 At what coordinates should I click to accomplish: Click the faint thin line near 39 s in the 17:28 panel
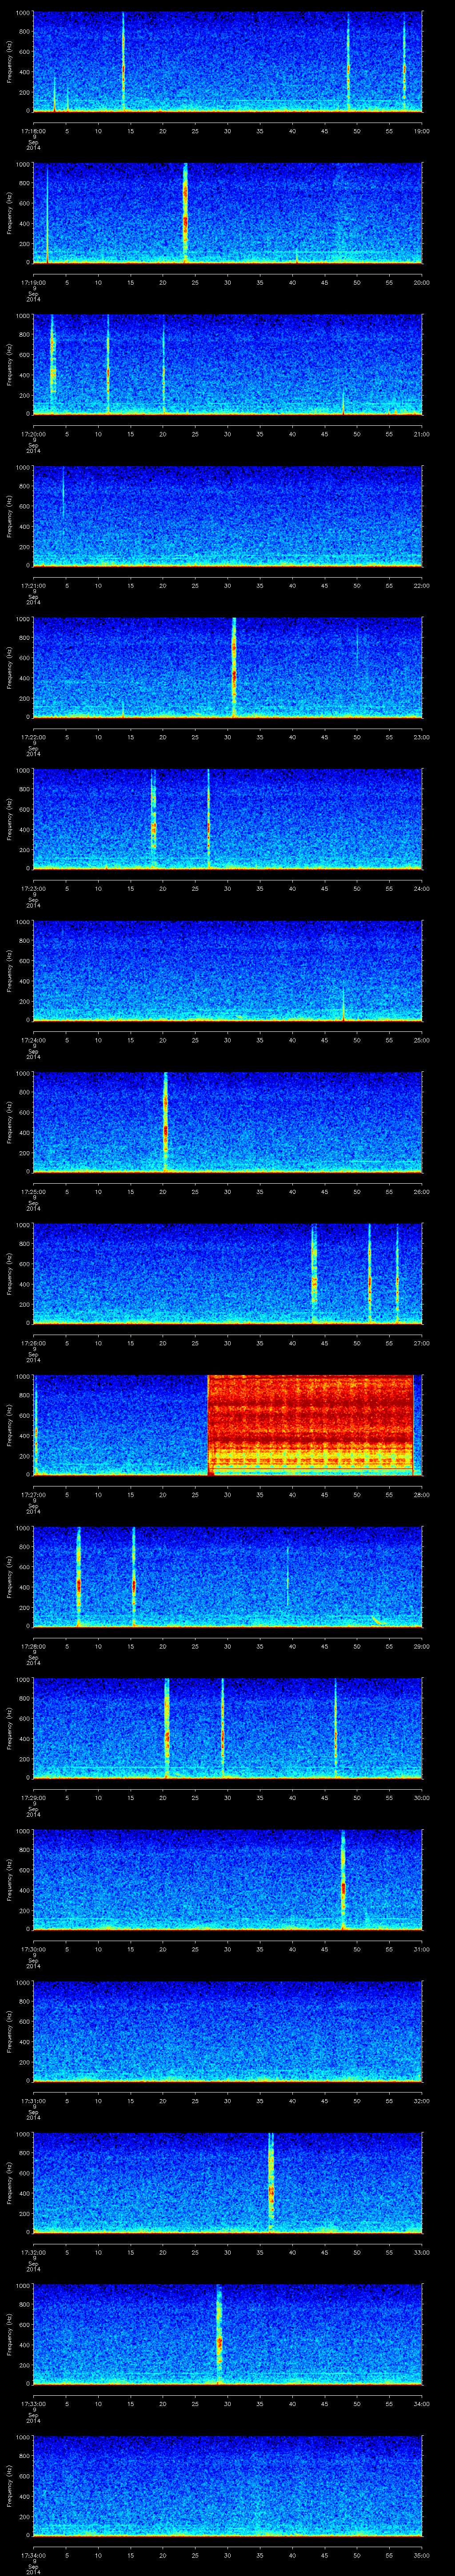tap(288, 1575)
